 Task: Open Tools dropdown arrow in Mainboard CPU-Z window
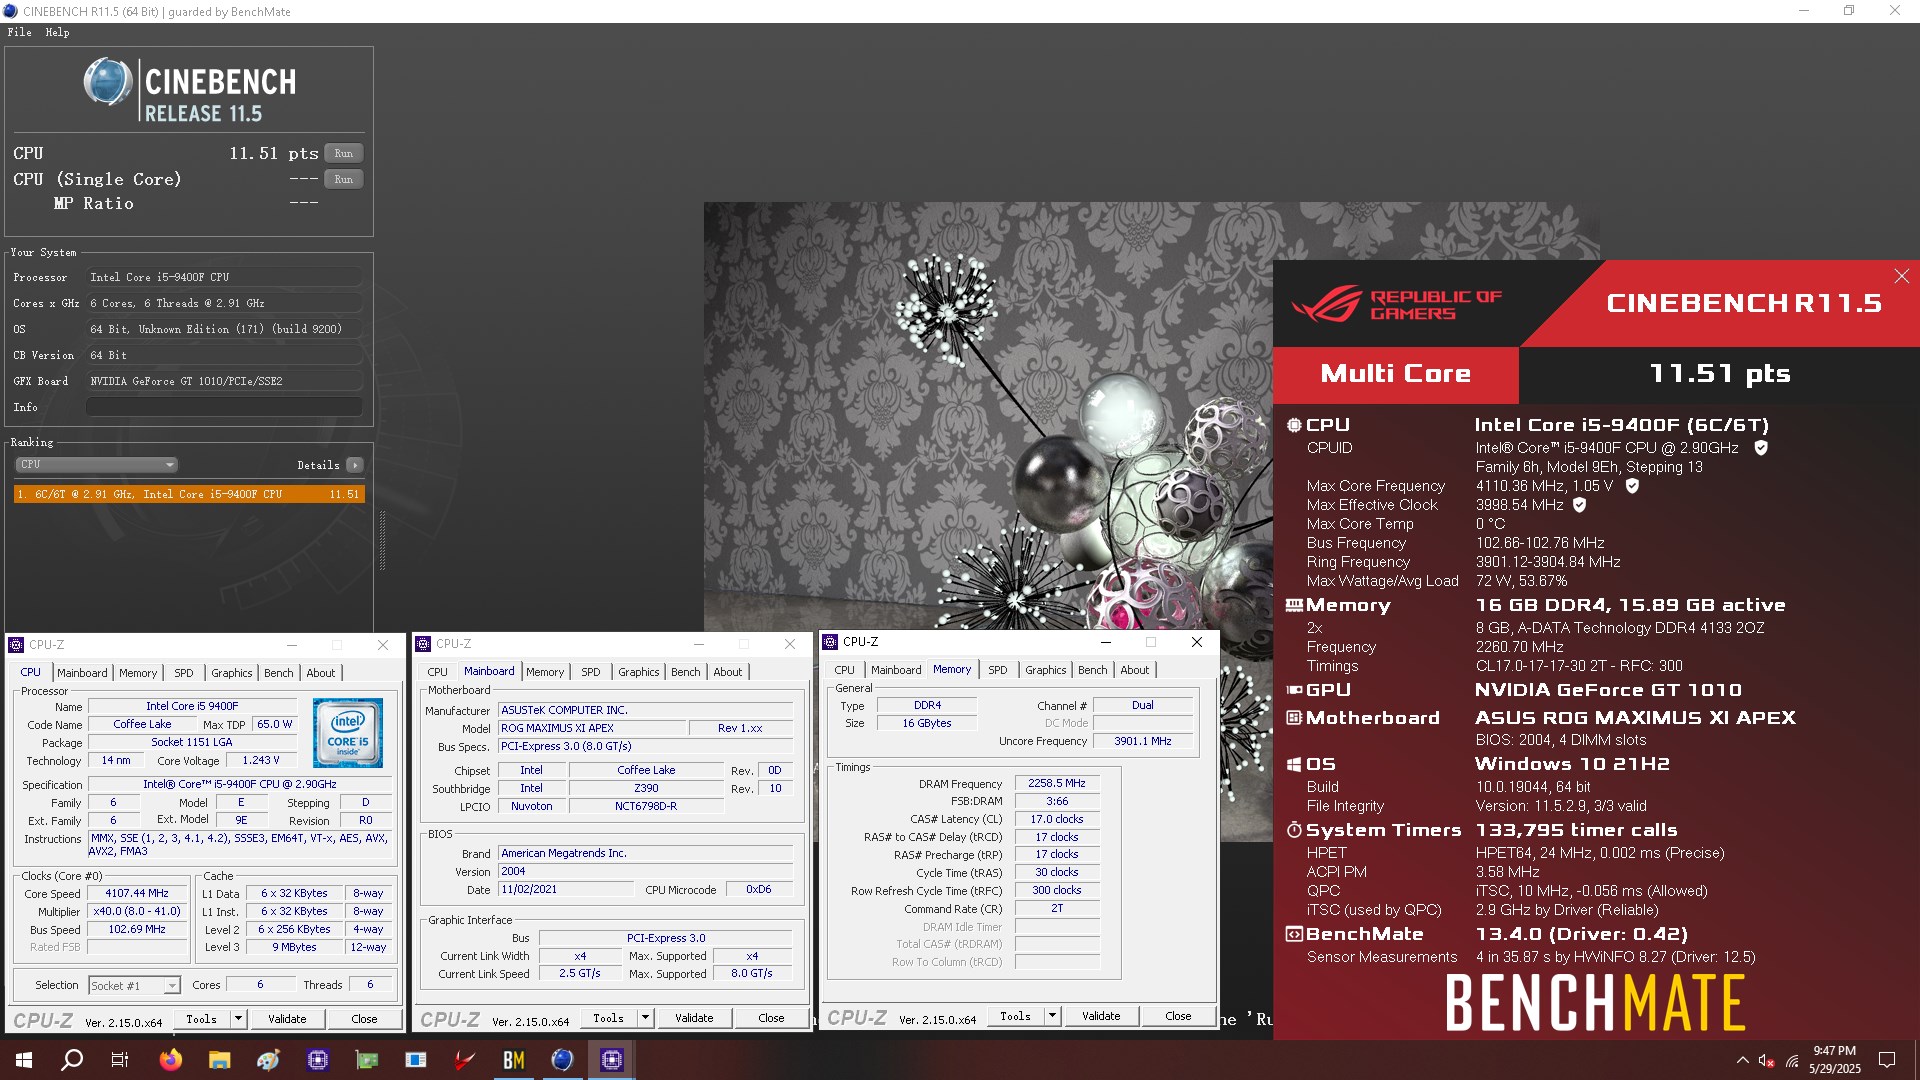(645, 1018)
